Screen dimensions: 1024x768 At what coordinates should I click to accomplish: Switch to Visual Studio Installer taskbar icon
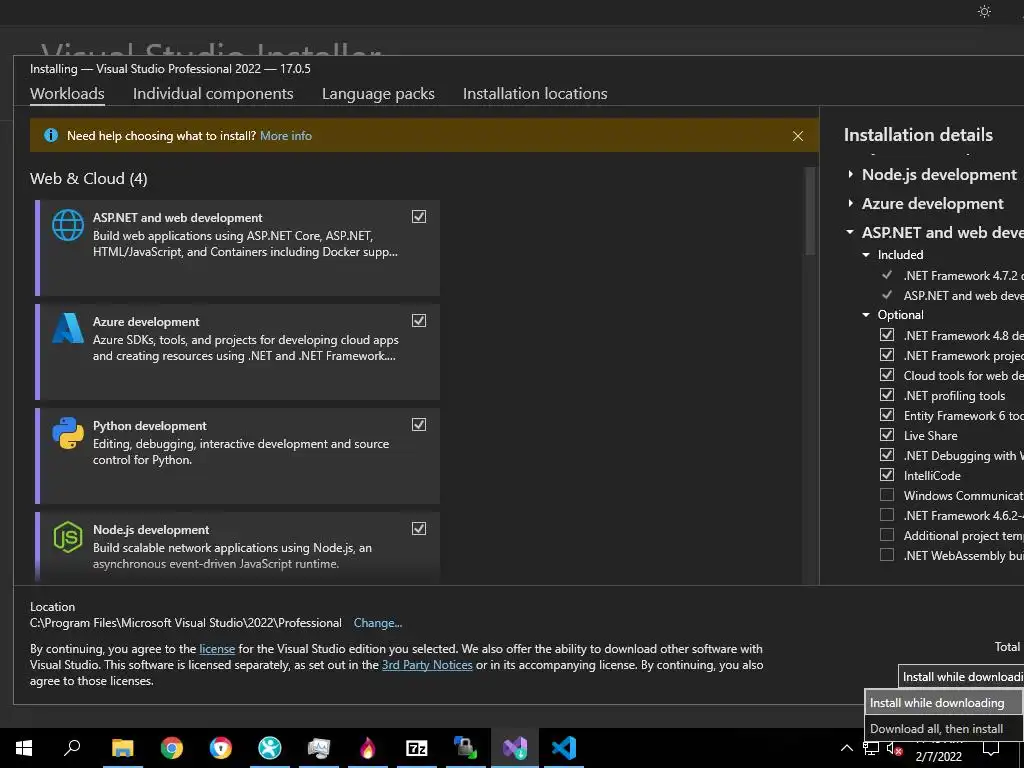515,747
